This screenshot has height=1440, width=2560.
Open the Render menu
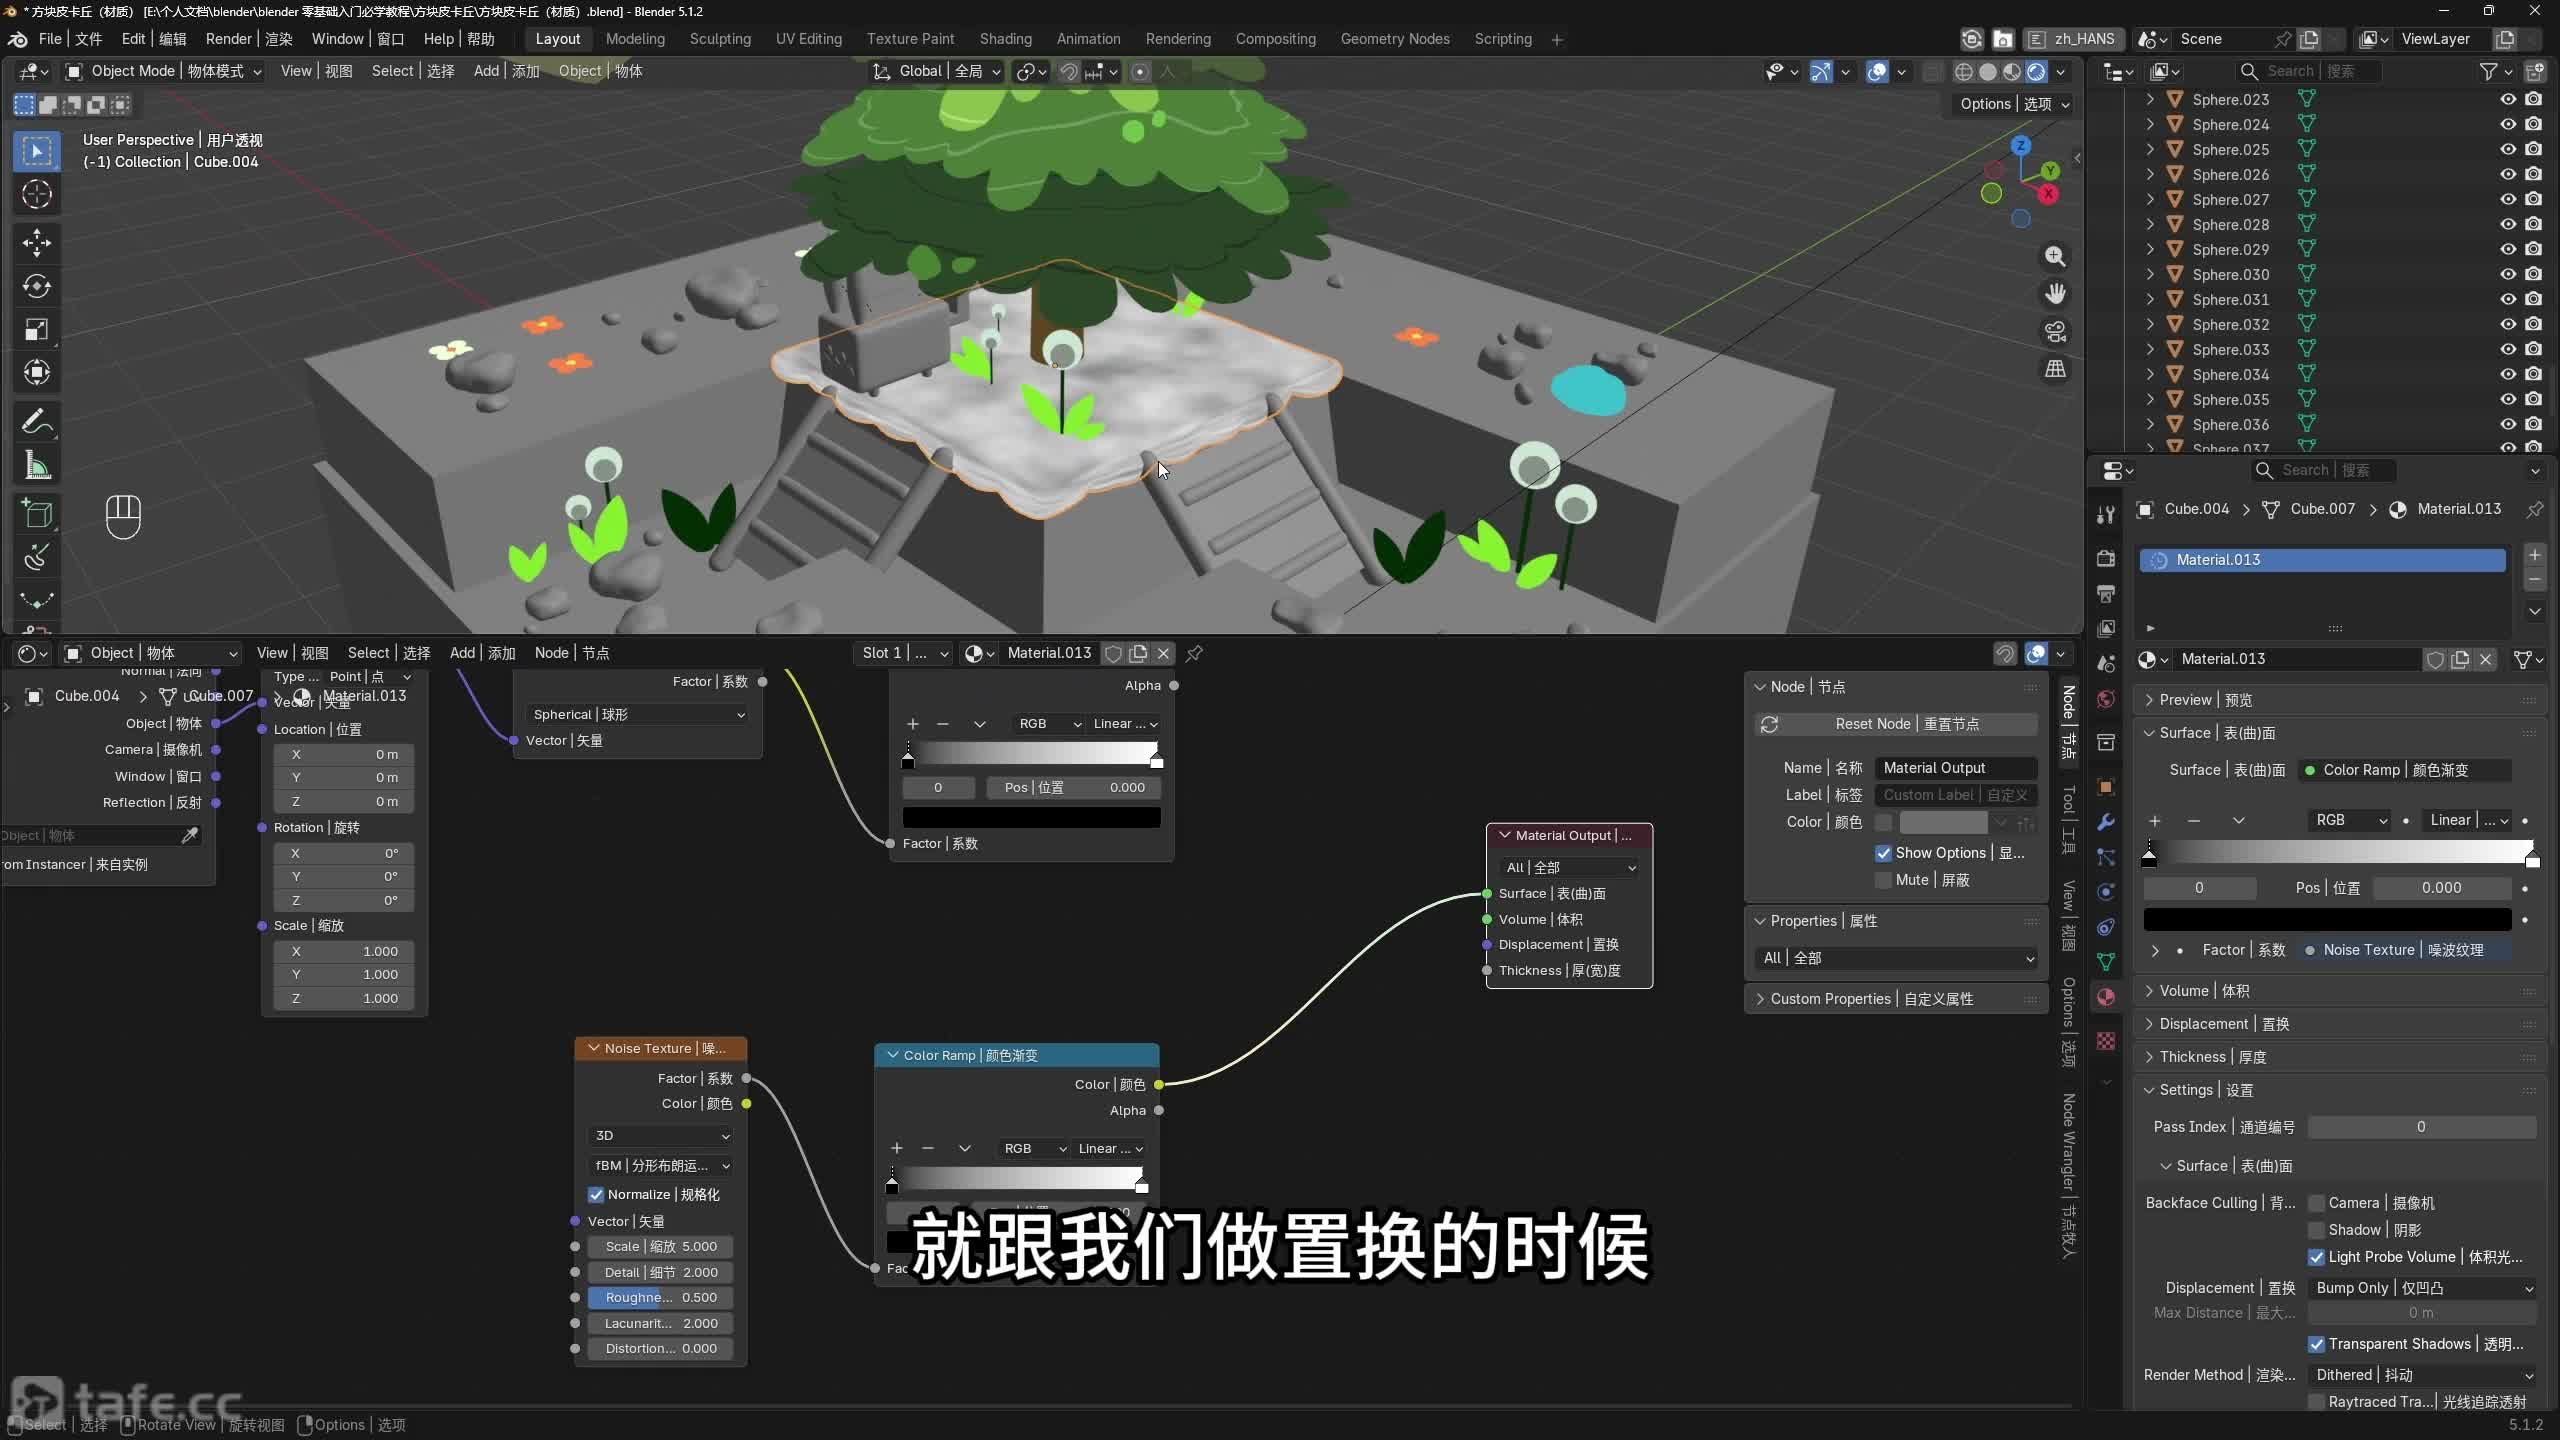tap(249, 39)
